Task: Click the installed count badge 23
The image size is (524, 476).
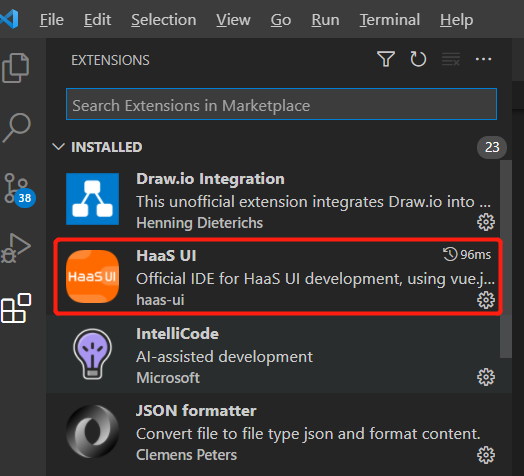Action: pos(492,147)
